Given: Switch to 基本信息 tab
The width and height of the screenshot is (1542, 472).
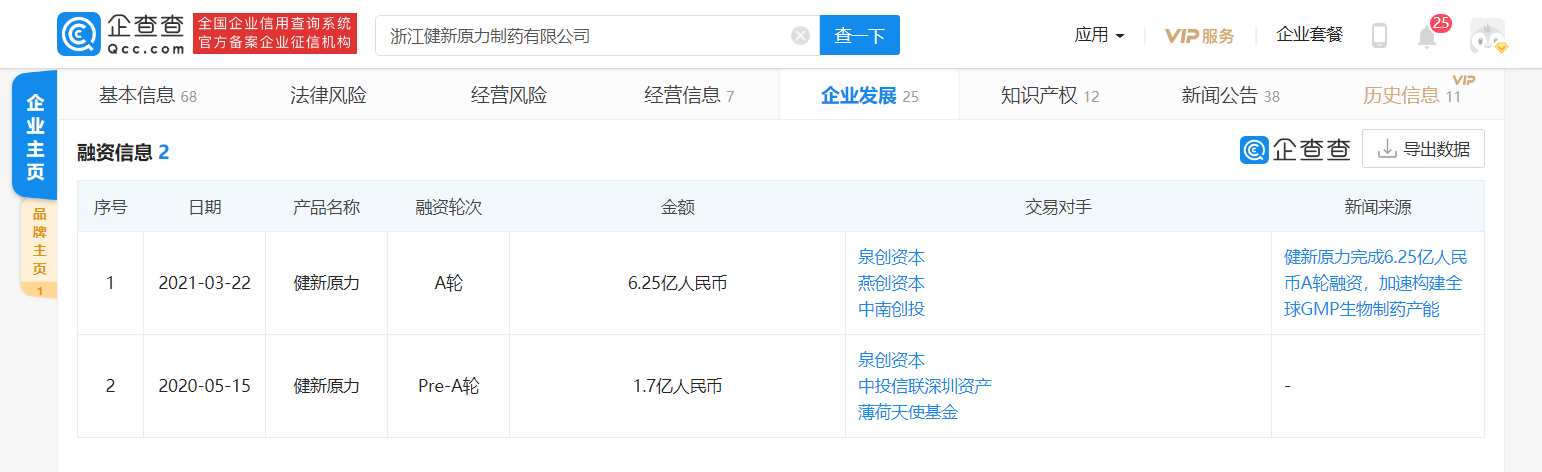Looking at the screenshot, I should coord(148,96).
